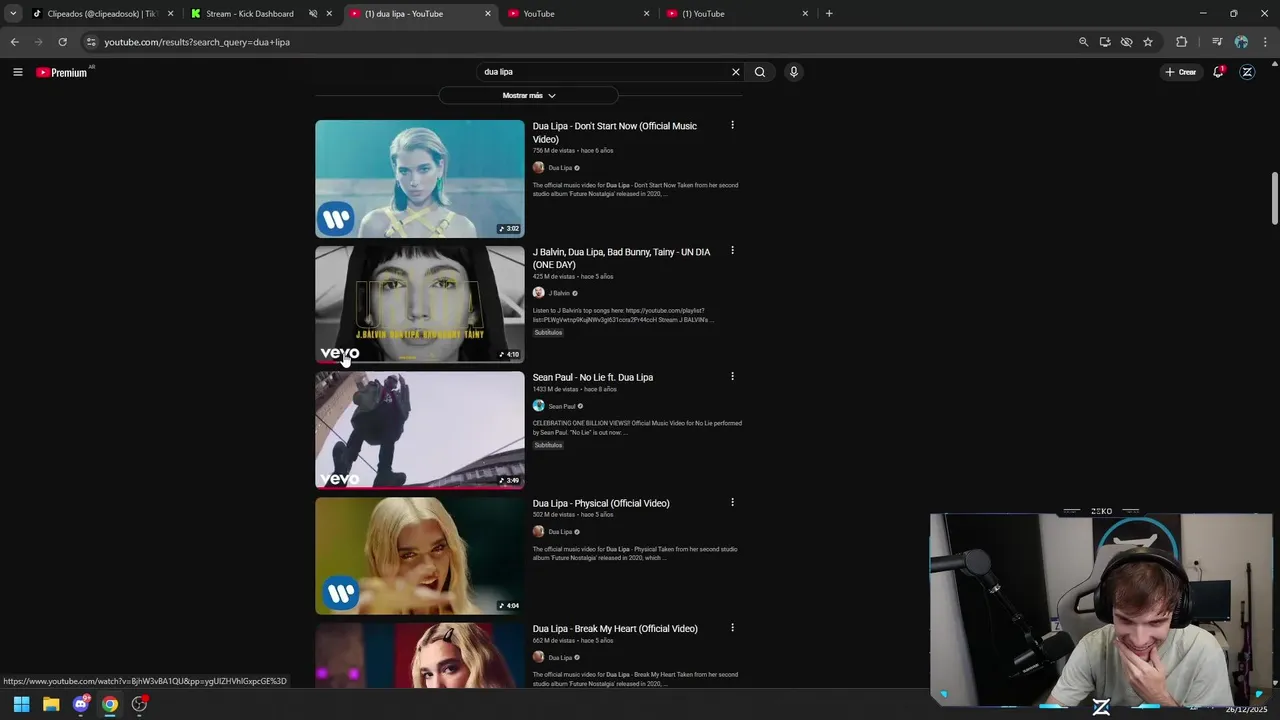Image resolution: width=1280 pixels, height=720 pixels.
Task: Visit Dua Lipa channel under Don't Start Now
Action: [560, 168]
